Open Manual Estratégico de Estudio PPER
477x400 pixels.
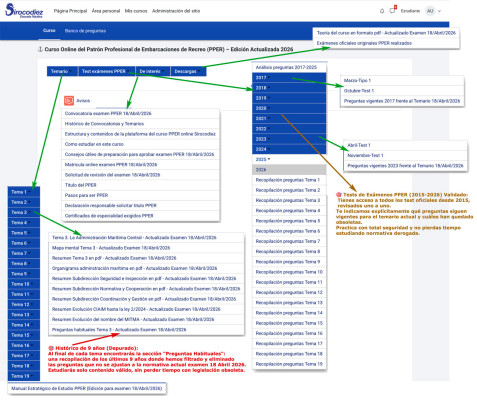[87, 388]
